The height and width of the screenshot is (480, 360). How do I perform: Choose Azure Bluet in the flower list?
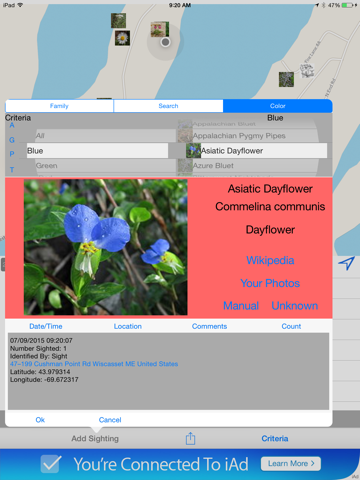pyautogui.click(x=247, y=166)
